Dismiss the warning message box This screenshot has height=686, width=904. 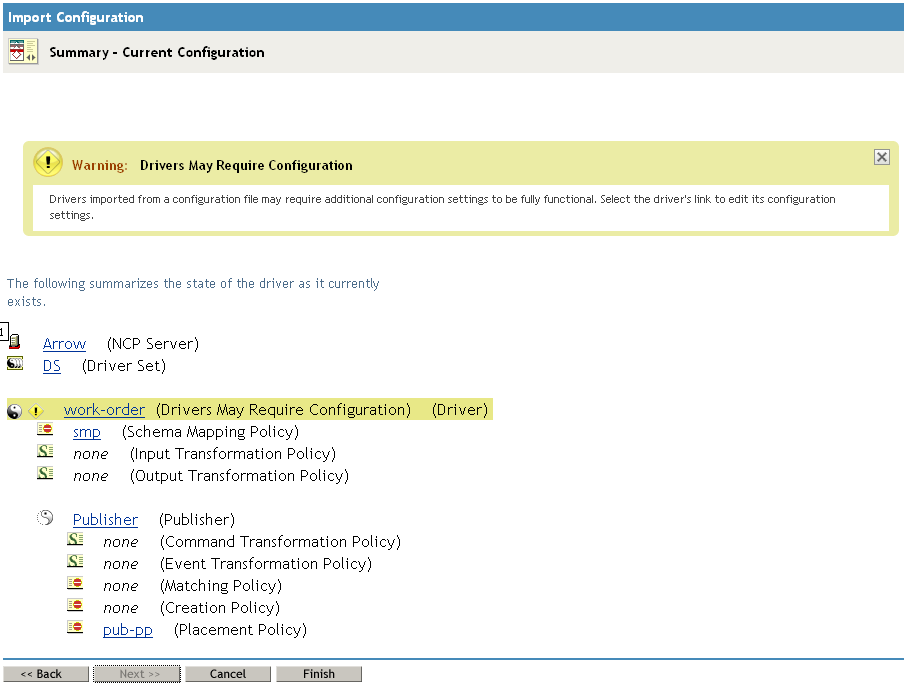click(x=881, y=157)
